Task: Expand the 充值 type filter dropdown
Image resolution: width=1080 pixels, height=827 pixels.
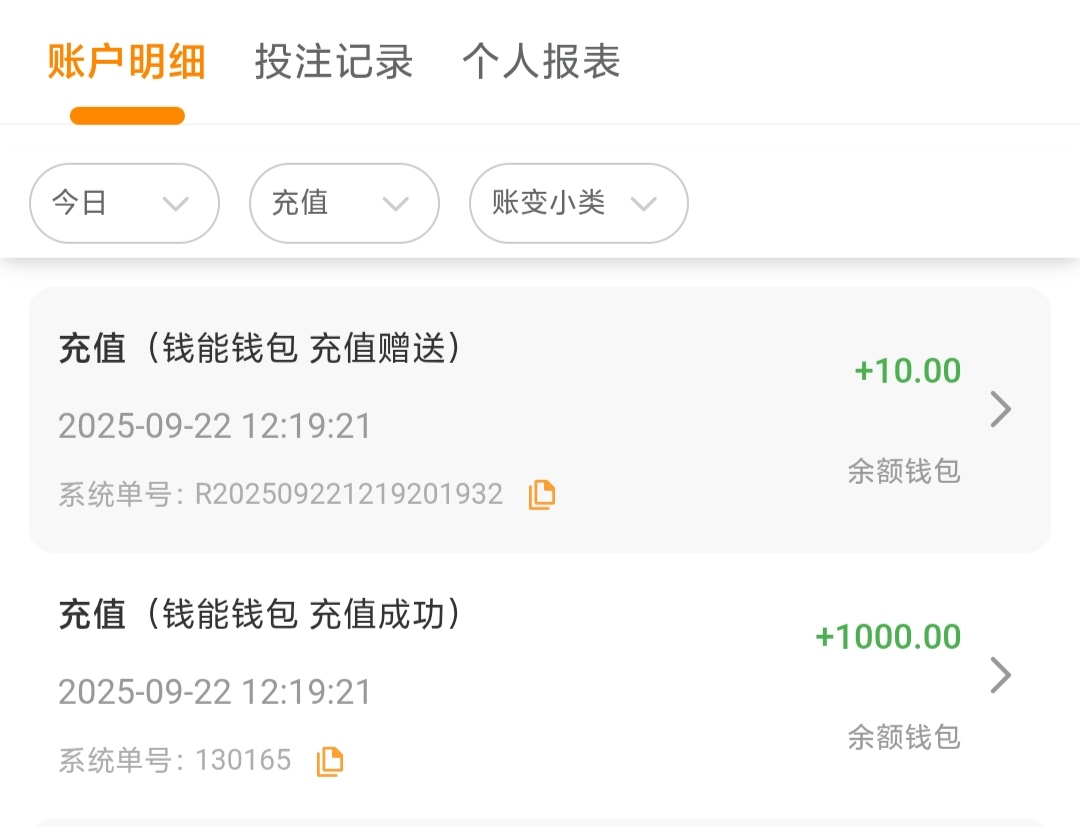Action: (344, 203)
